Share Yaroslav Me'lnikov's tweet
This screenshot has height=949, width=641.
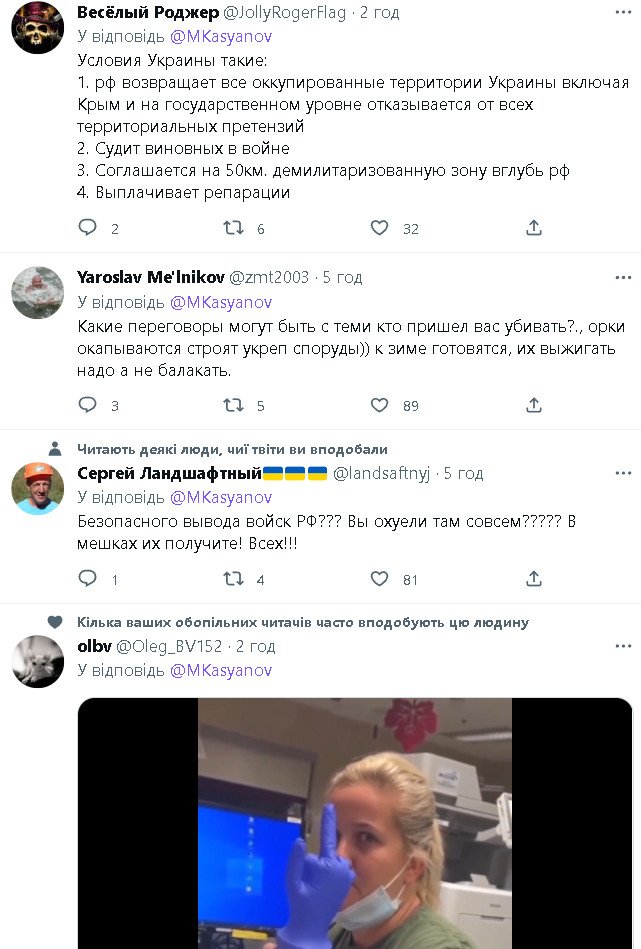(533, 404)
